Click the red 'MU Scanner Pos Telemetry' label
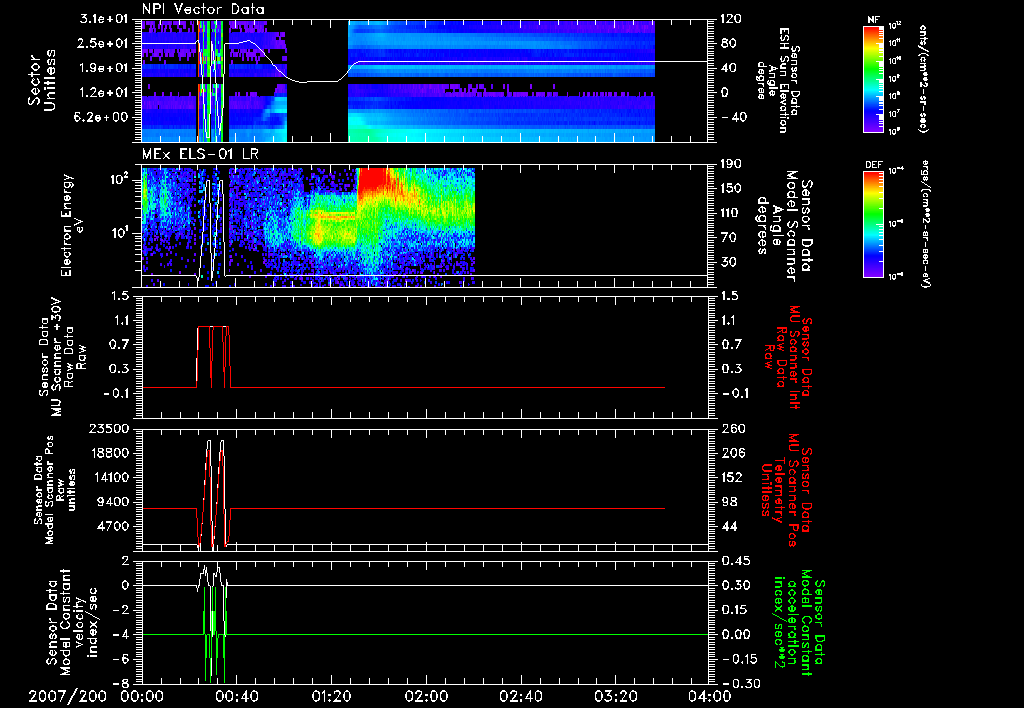 786,490
